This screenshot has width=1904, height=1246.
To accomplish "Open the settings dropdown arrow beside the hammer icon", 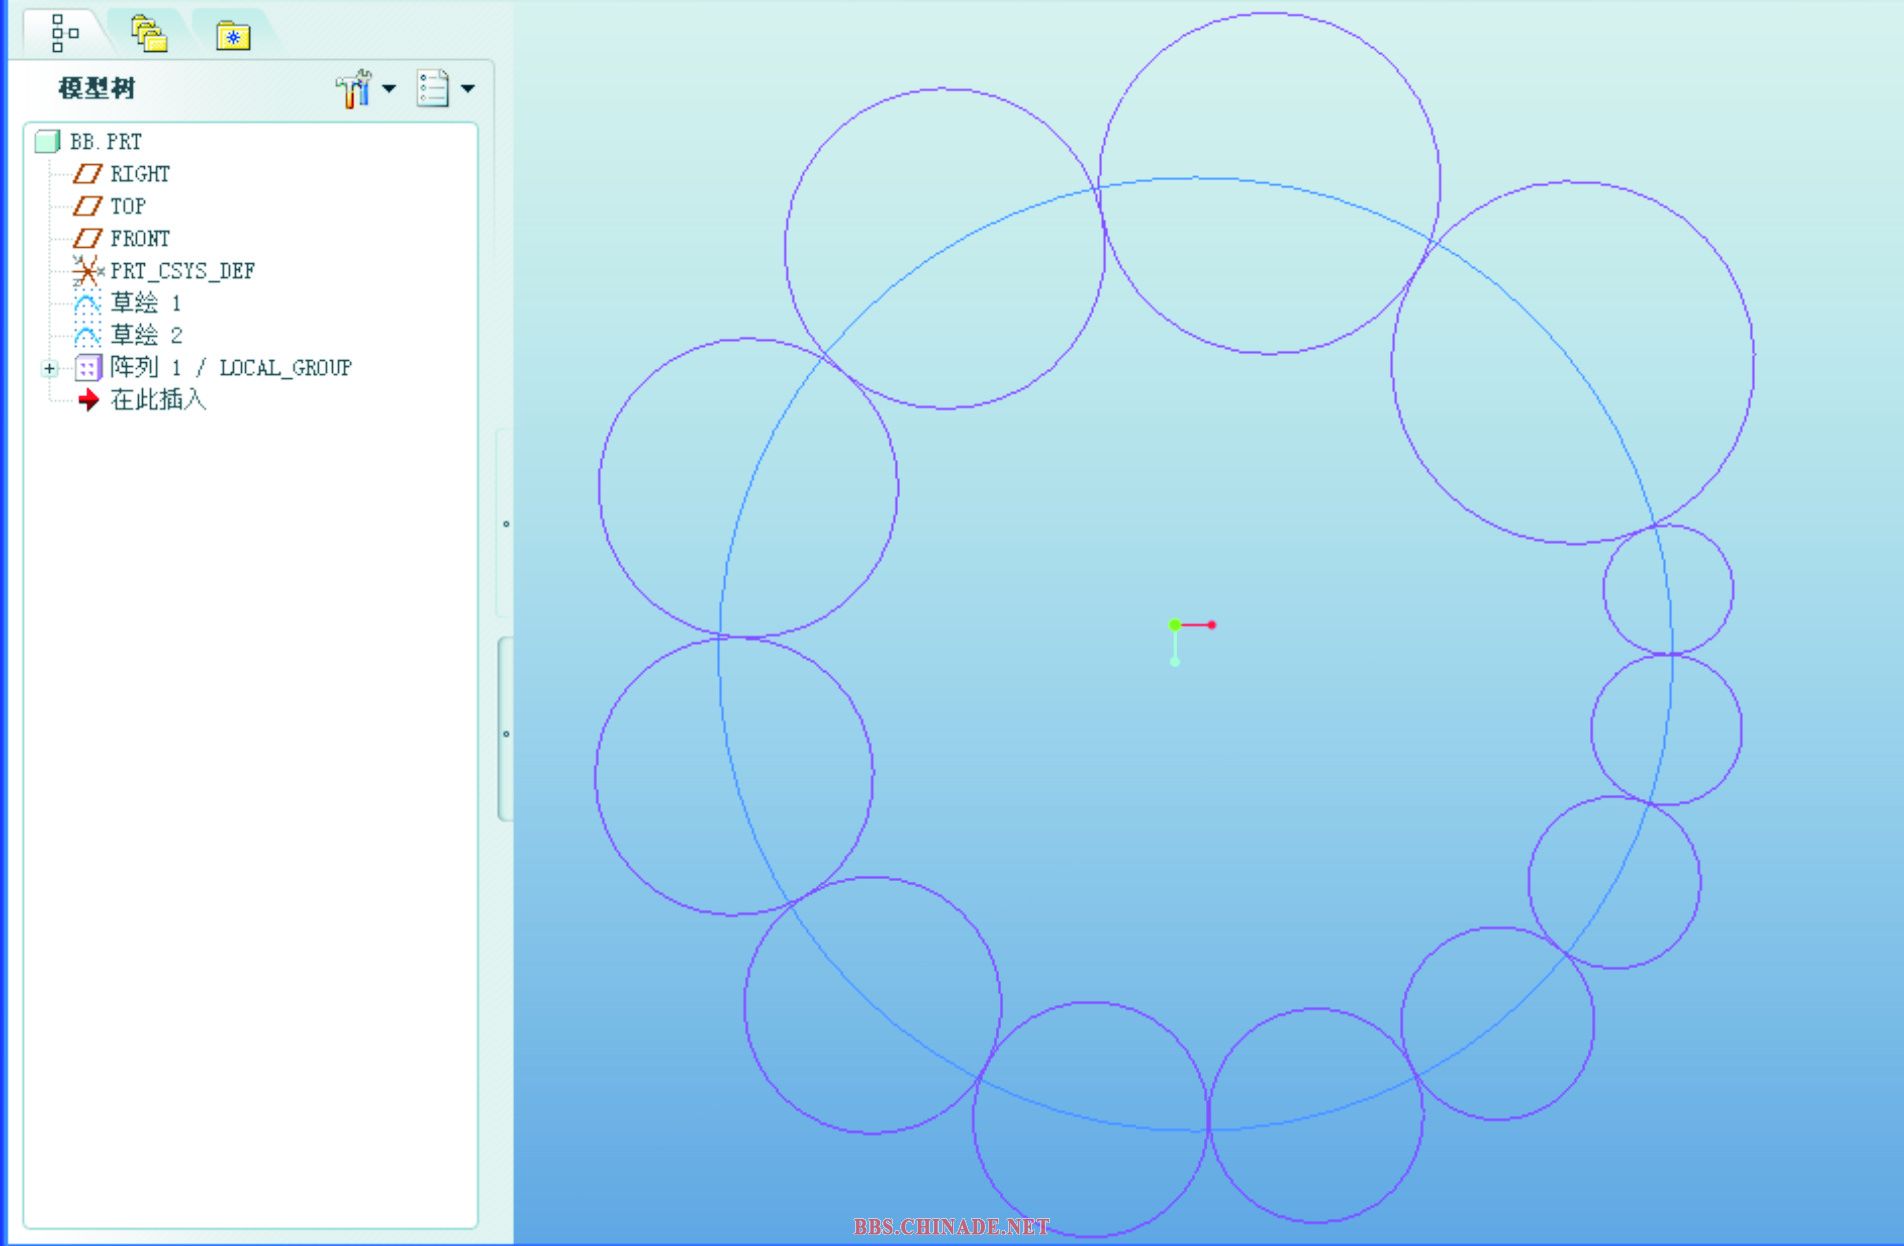I will pyautogui.click(x=389, y=88).
